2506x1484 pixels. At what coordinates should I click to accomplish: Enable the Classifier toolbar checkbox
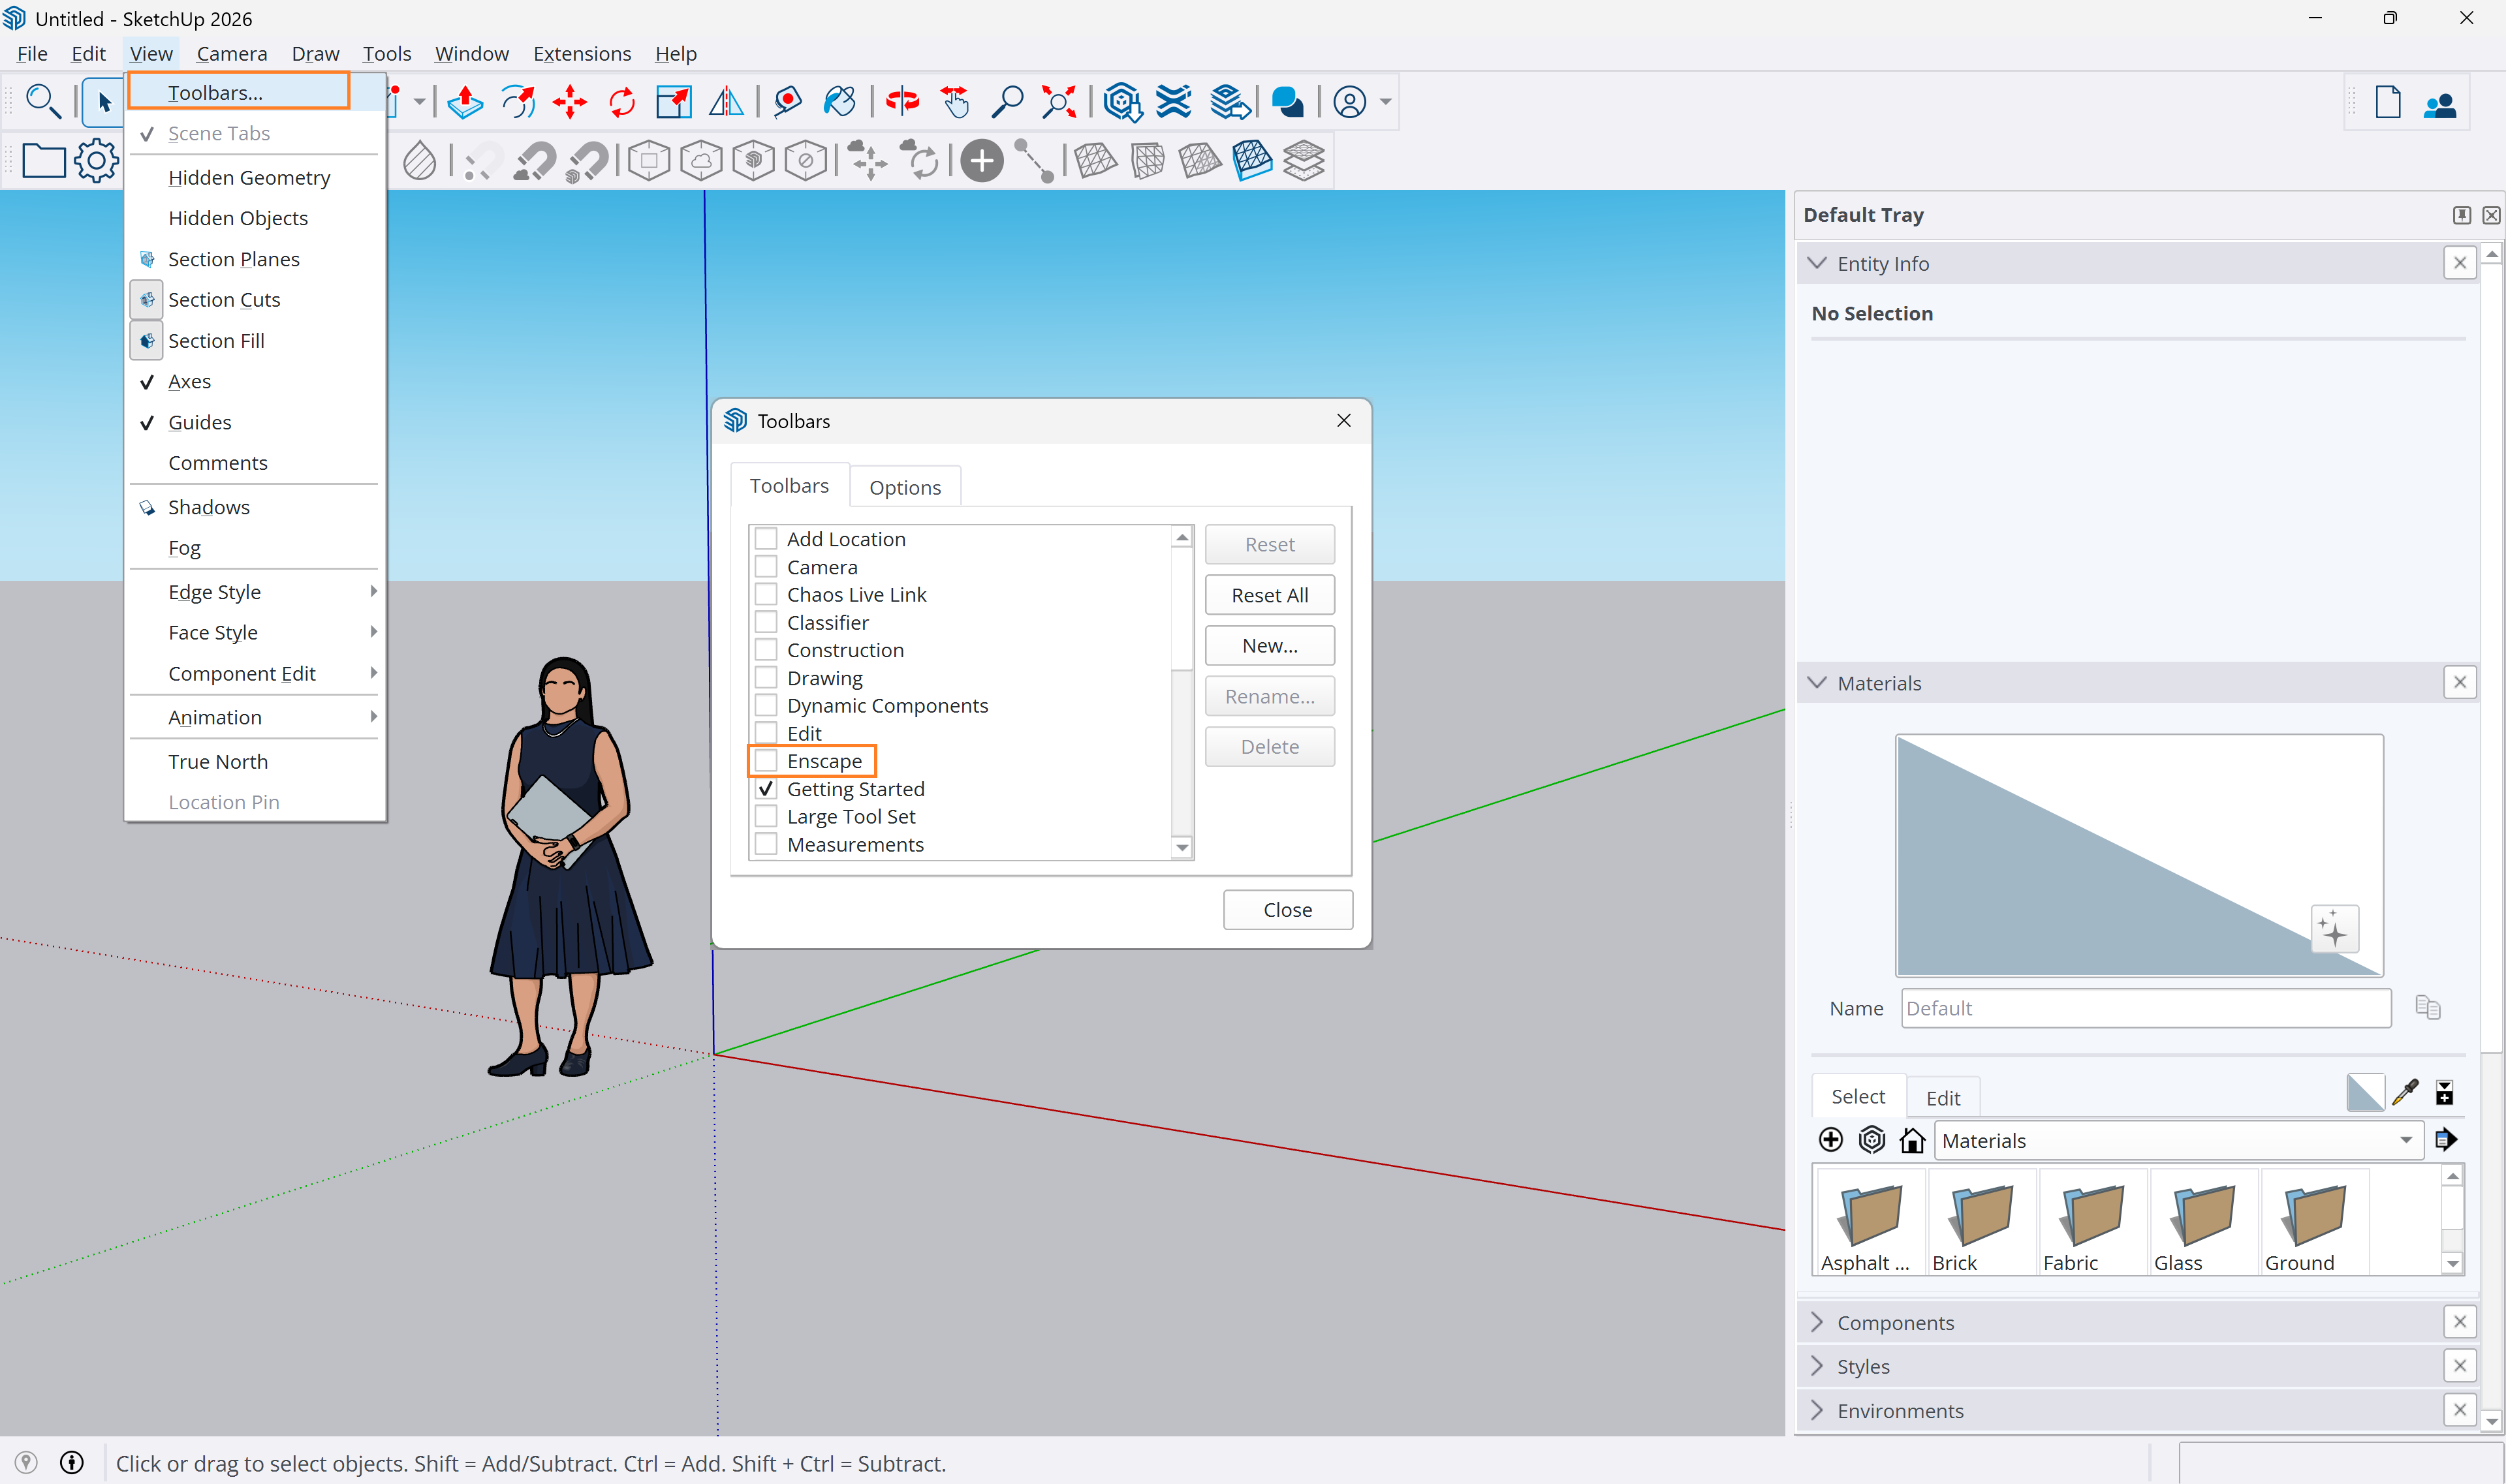pyautogui.click(x=766, y=623)
